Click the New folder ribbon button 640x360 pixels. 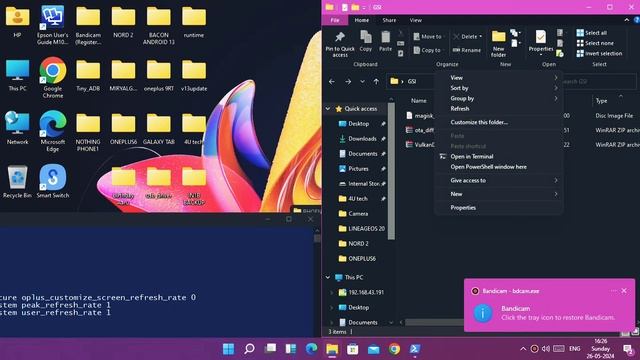click(498, 43)
